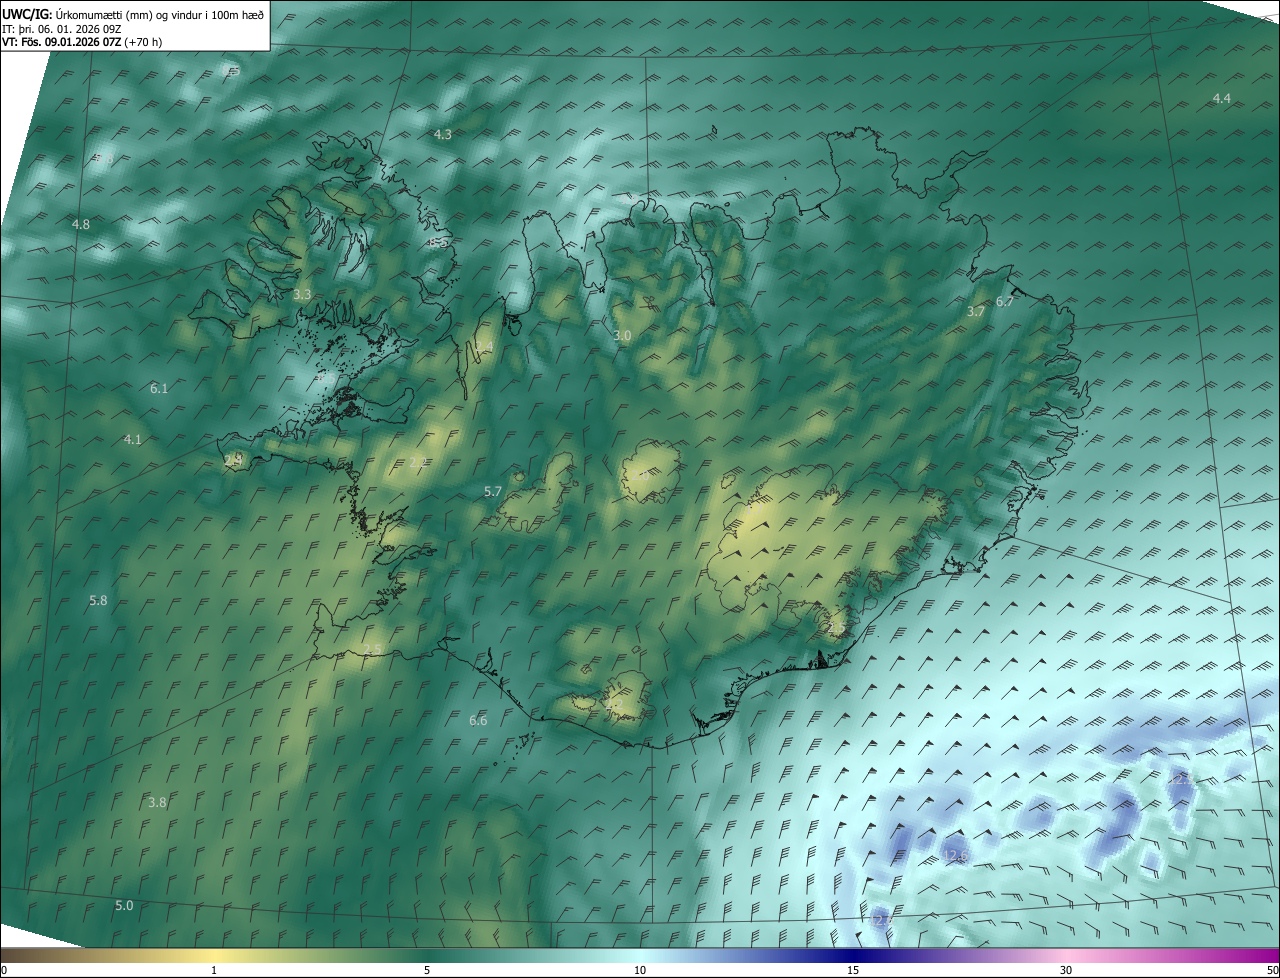This screenshot has width=1280, height=978.
Task: Click the 3.3 value over the Westfjords
Action: (302, 294)
